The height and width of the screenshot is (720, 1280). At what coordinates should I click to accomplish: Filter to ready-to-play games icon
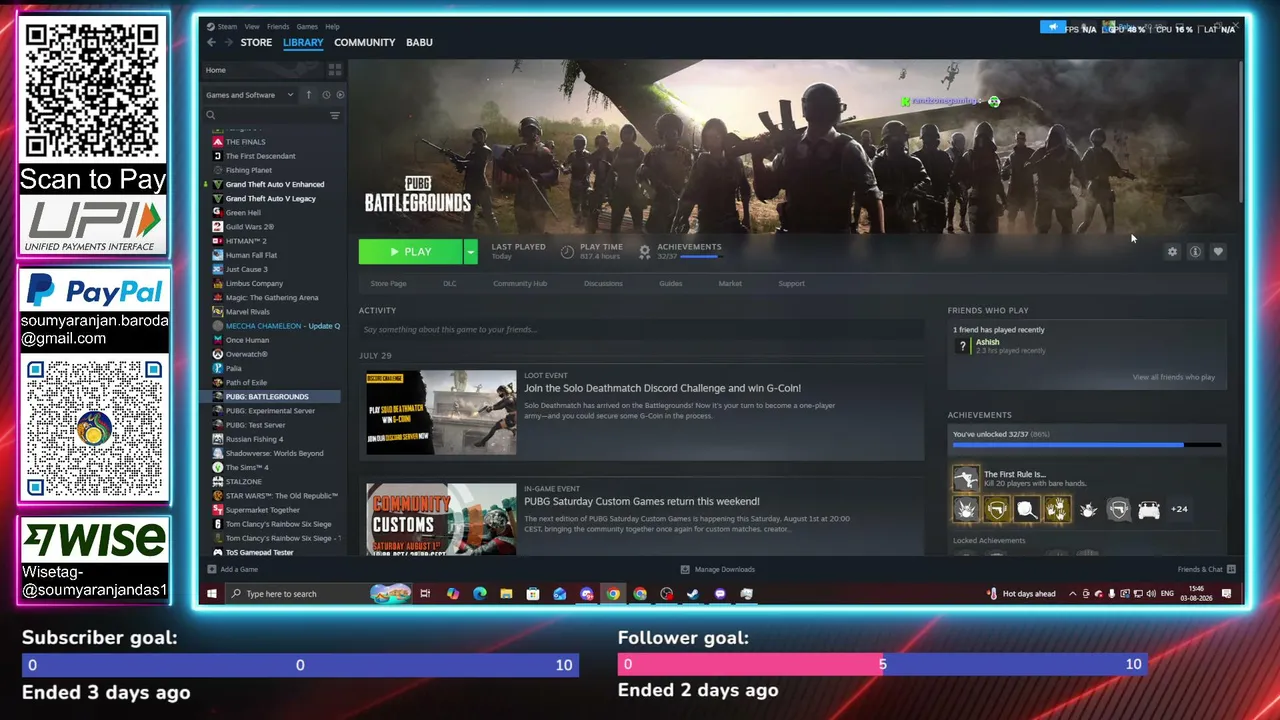(x=340, y=95)
